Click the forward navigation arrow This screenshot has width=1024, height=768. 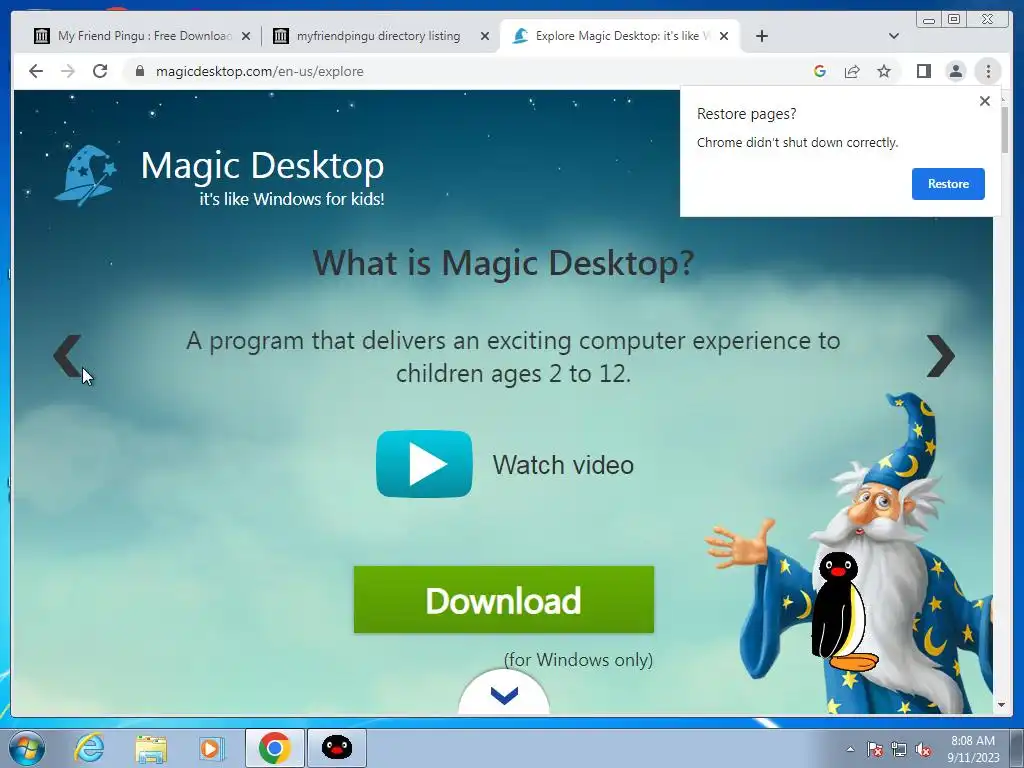point(68,71)
